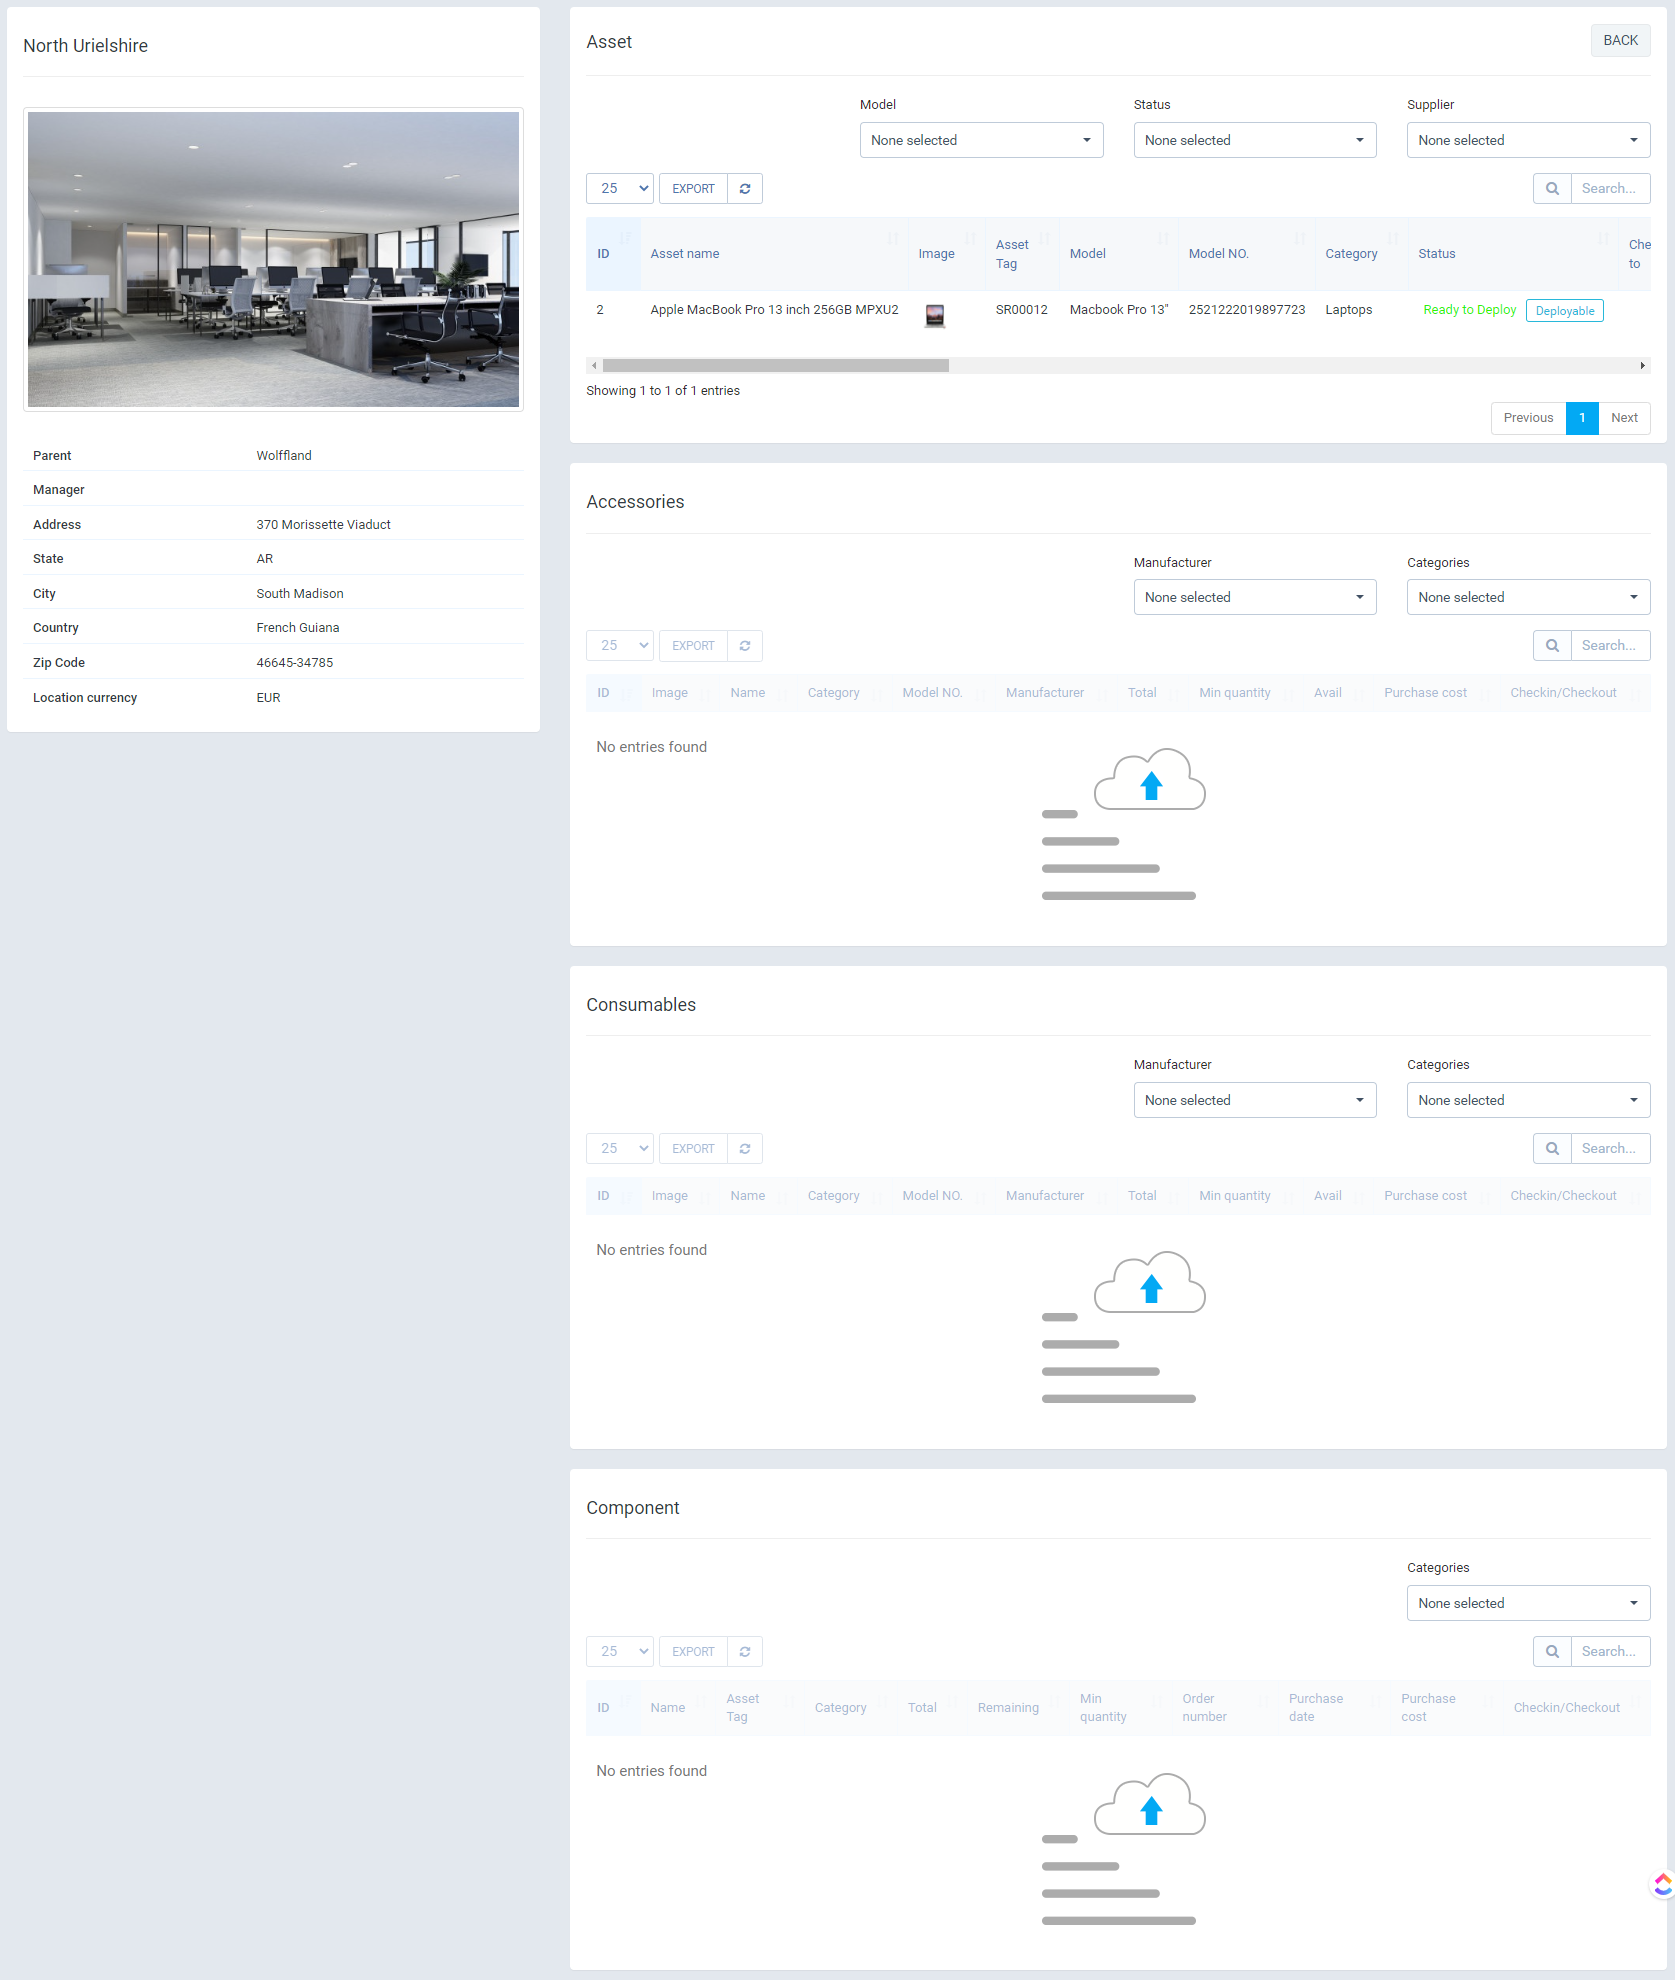Select page 1 in Asset pagination

tap(1582, 418)
